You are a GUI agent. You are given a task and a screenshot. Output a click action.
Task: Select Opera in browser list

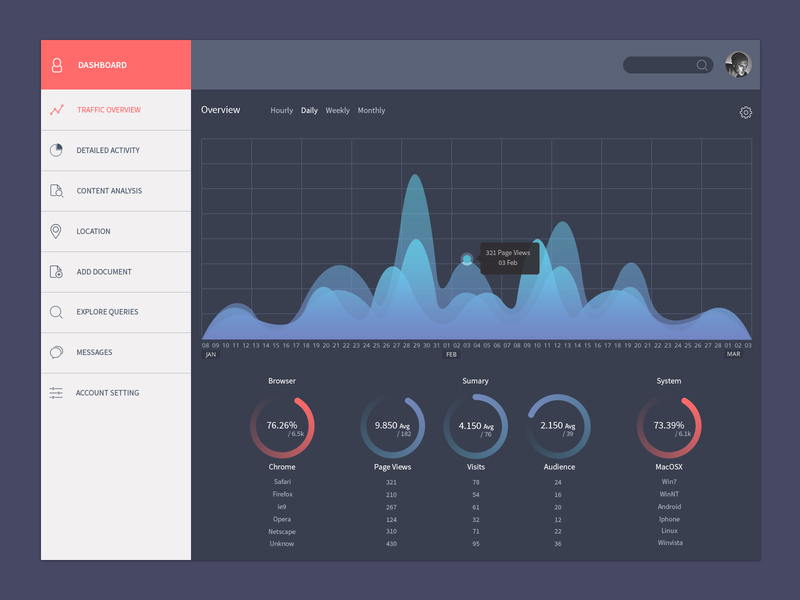282,519
